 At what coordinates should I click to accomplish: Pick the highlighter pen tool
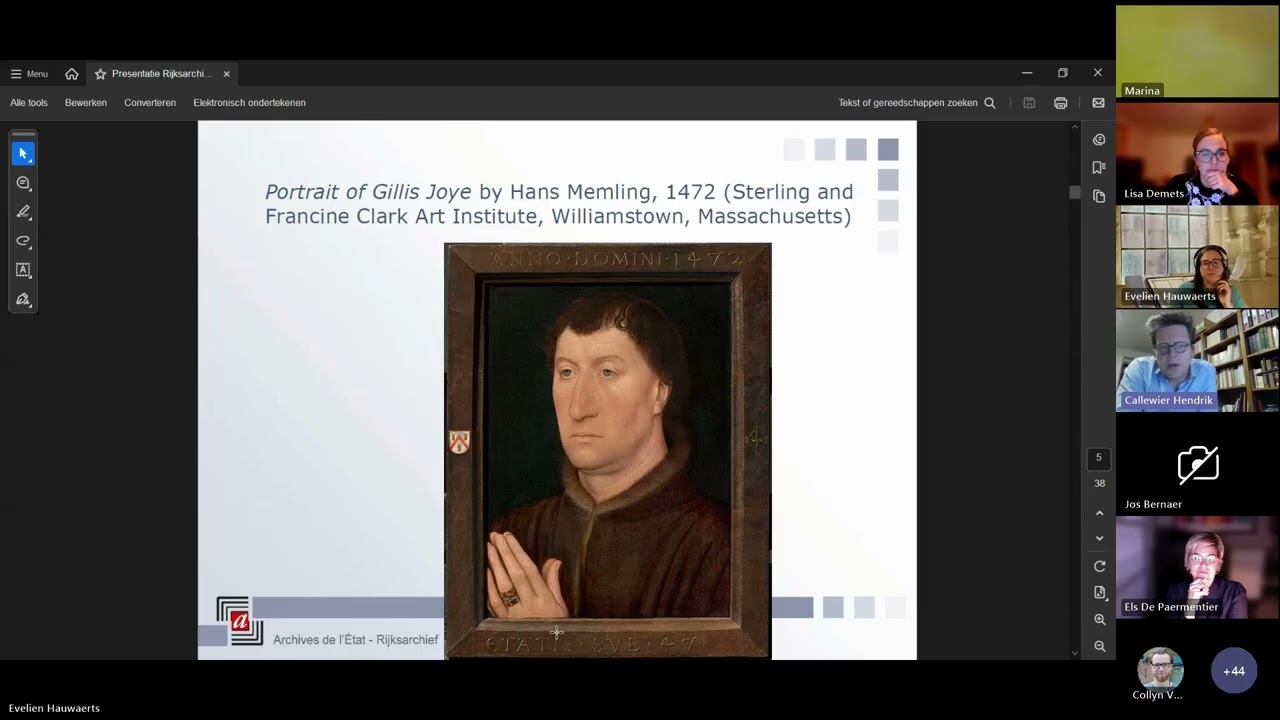coord(23,212)
